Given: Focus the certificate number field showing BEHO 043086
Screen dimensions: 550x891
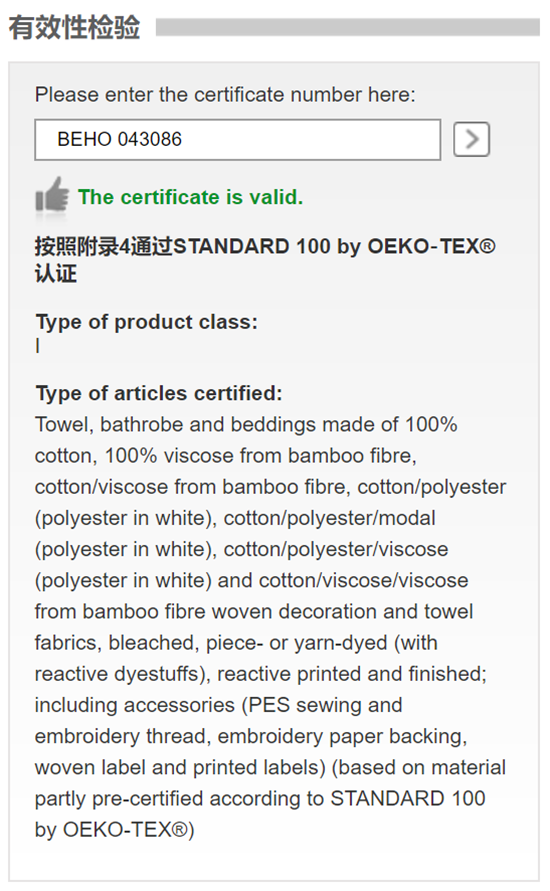Looking at the screenshot, I should click(238, 139).
